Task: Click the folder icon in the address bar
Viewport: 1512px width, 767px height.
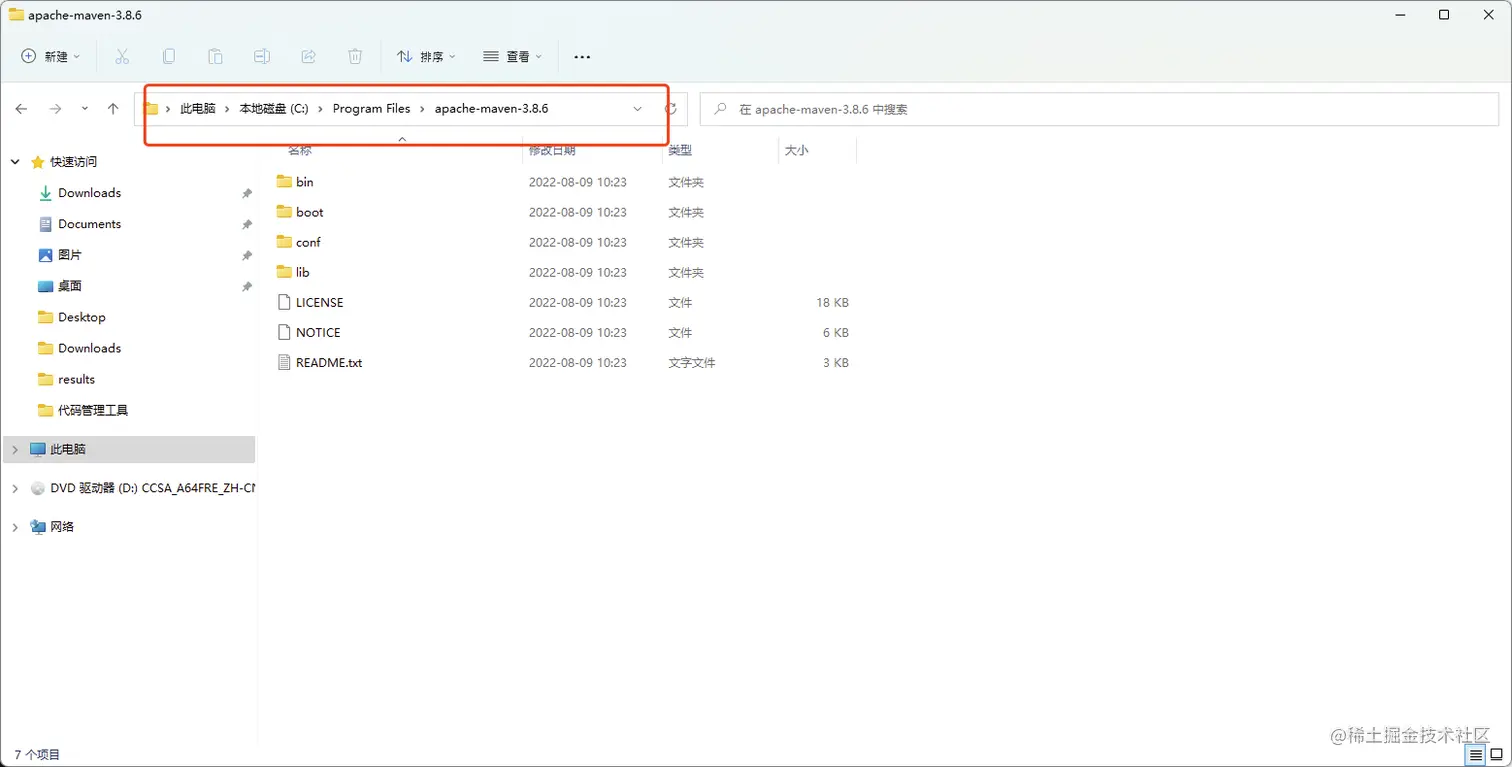Action: click(x=151, y=109)
